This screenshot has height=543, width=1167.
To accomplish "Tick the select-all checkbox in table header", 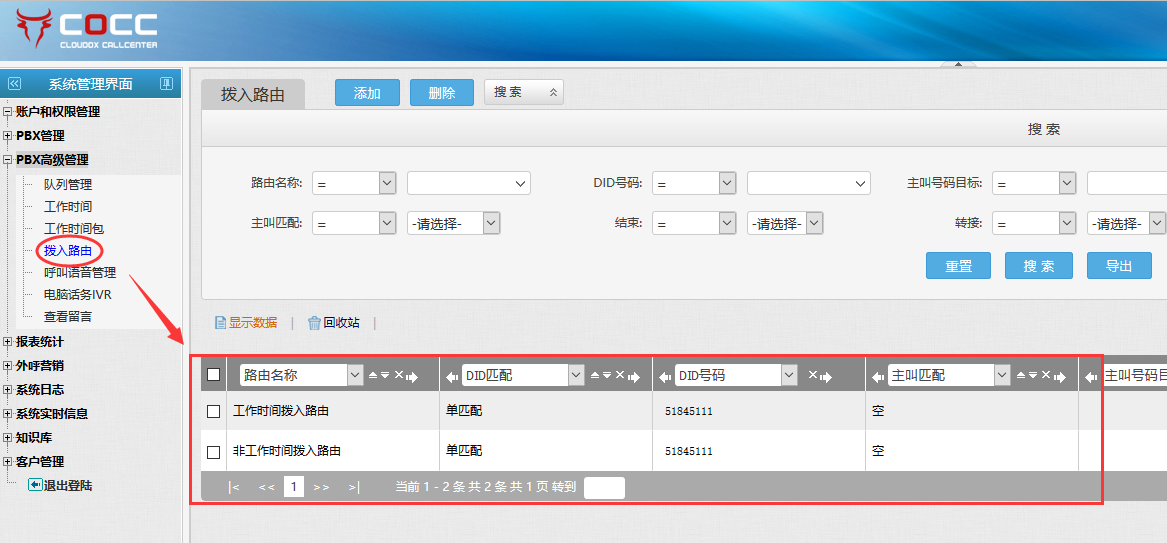I will pyautogui.click(x=213, y=375).
